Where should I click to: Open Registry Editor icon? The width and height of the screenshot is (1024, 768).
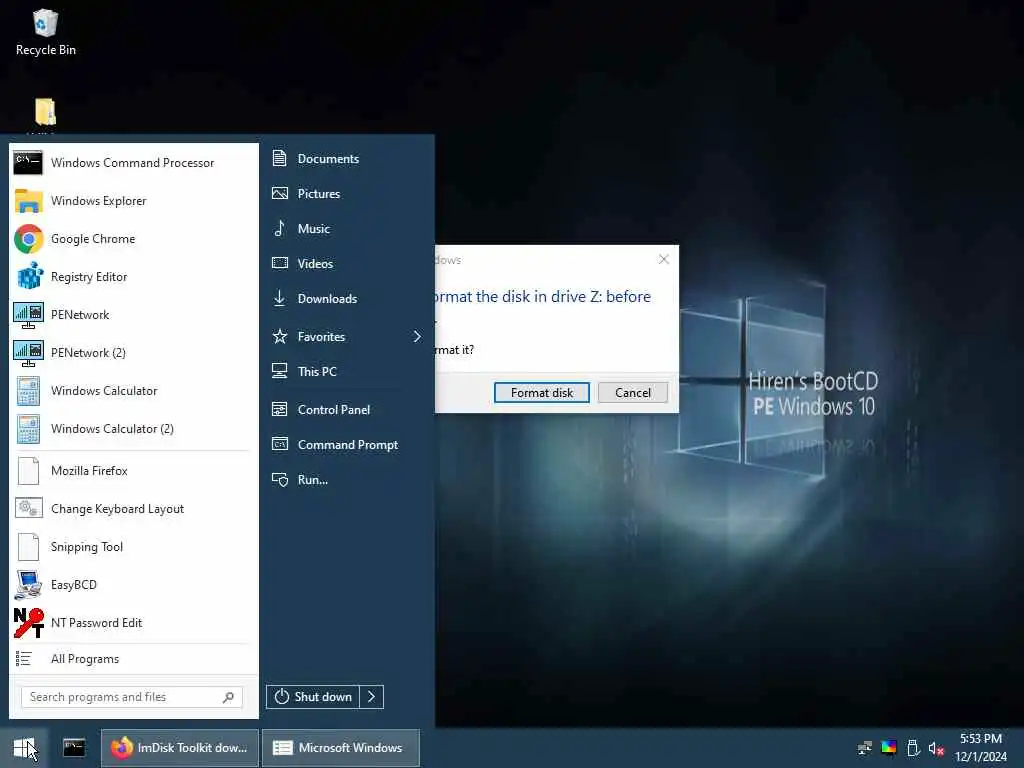(x=28, y=277)
